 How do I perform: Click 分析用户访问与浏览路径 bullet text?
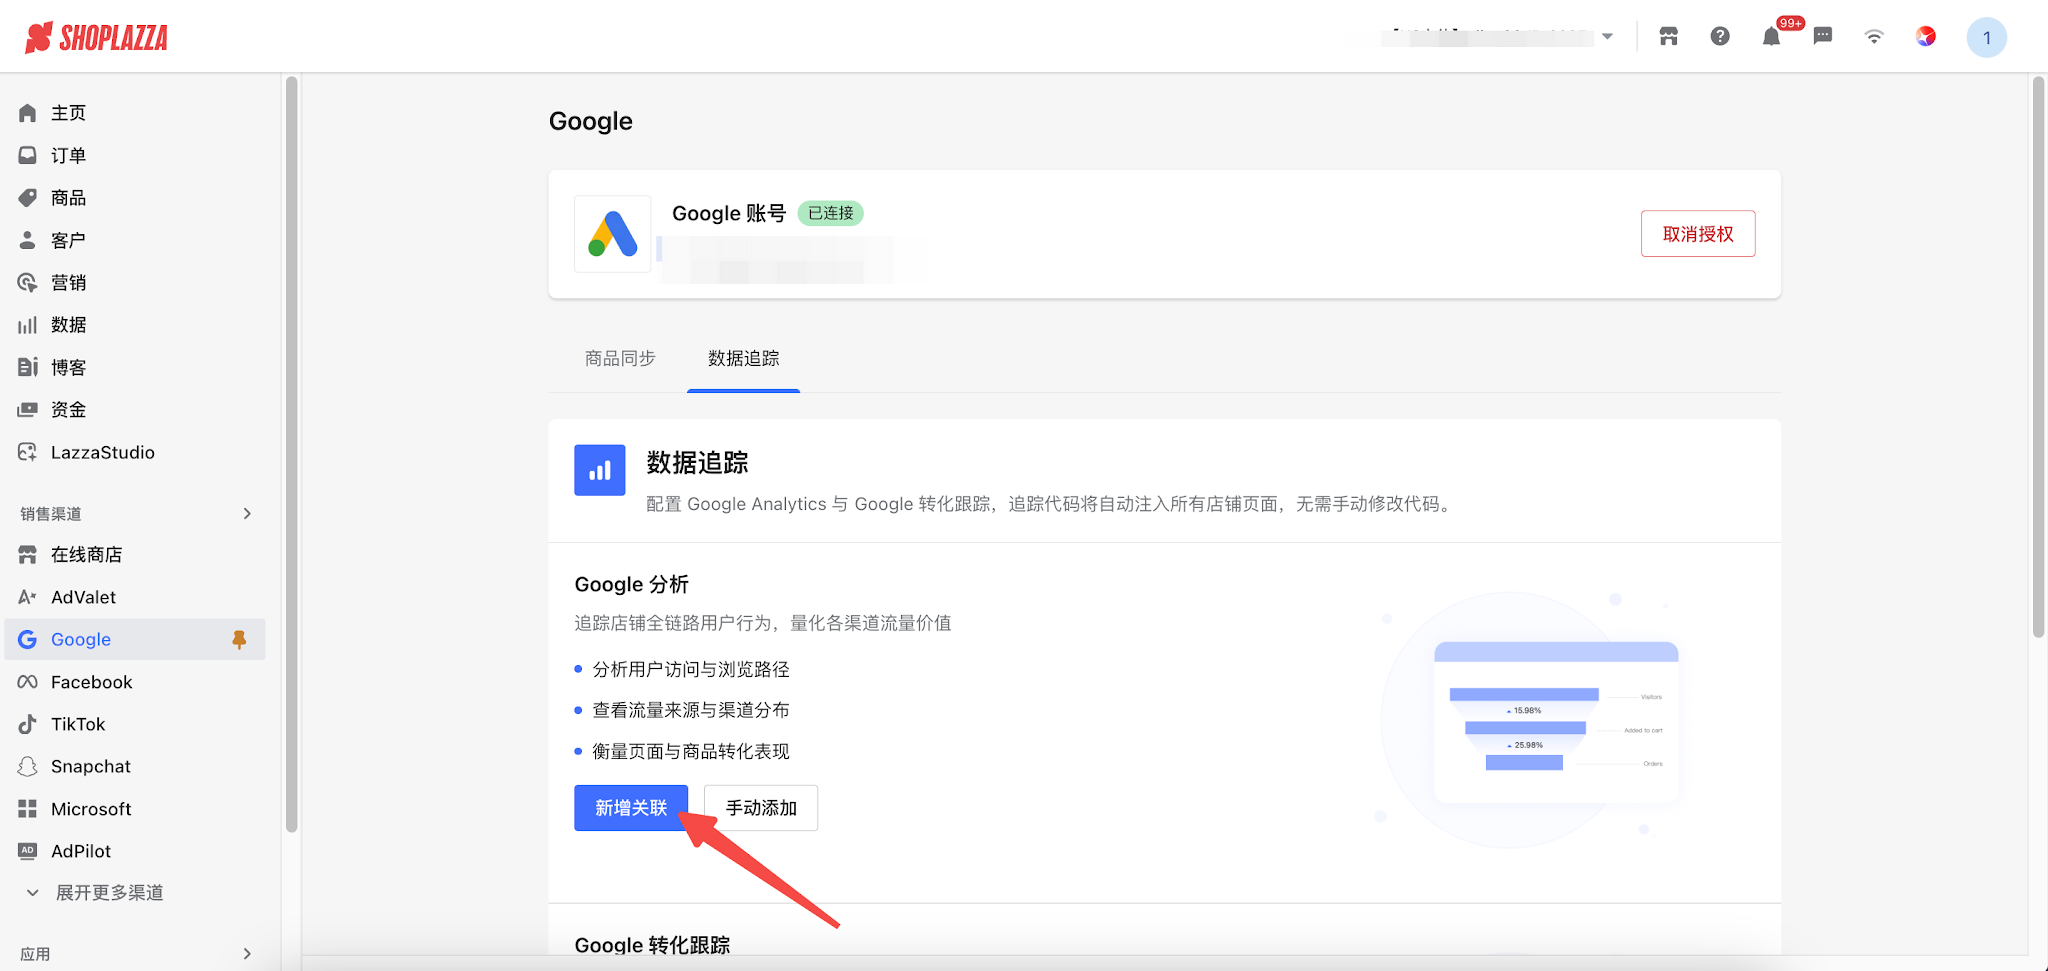(691, 669)
